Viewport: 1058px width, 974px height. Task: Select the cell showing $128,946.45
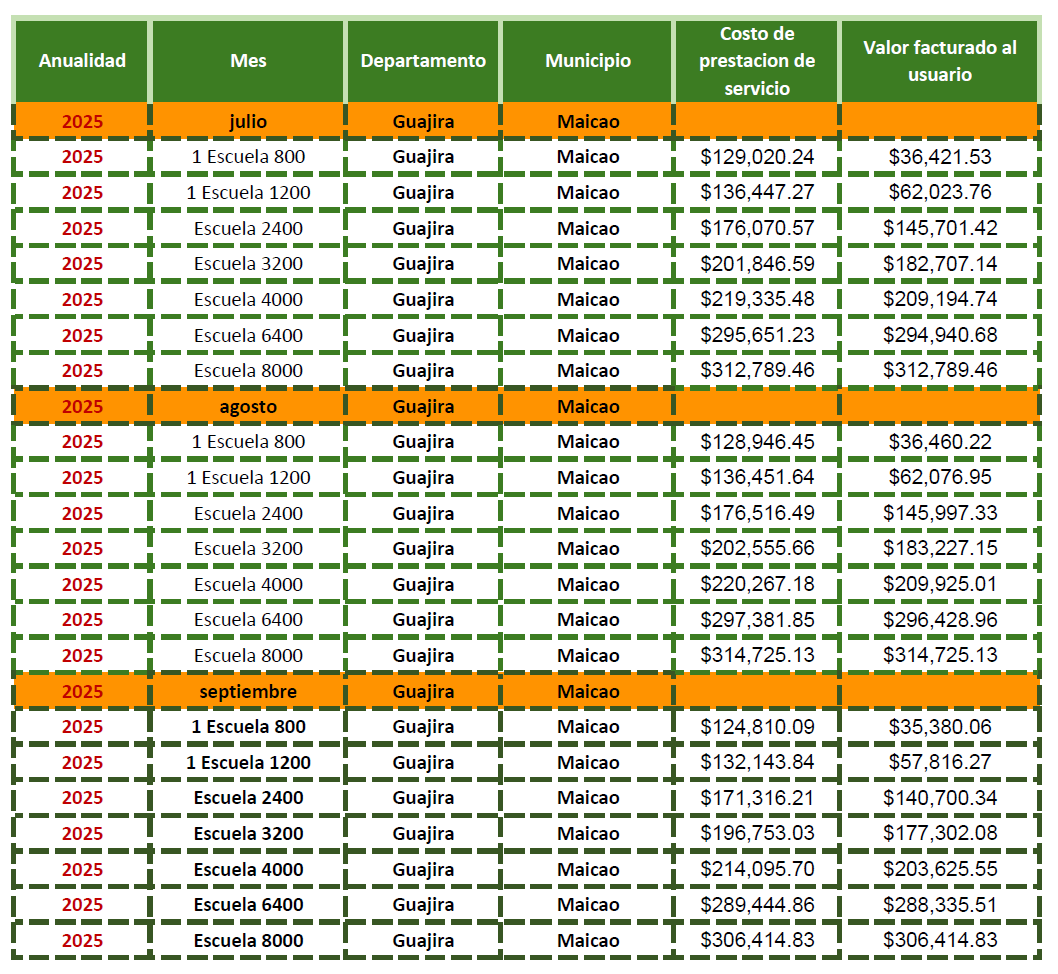coord(757,442)
